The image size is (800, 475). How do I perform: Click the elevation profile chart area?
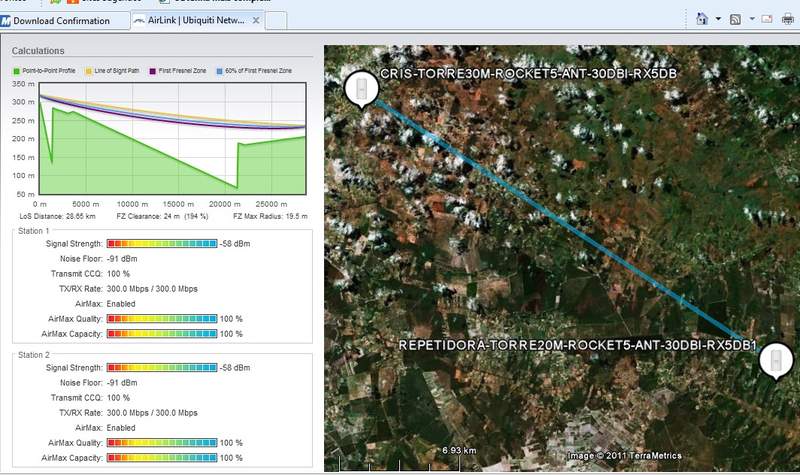coord(172,138)
